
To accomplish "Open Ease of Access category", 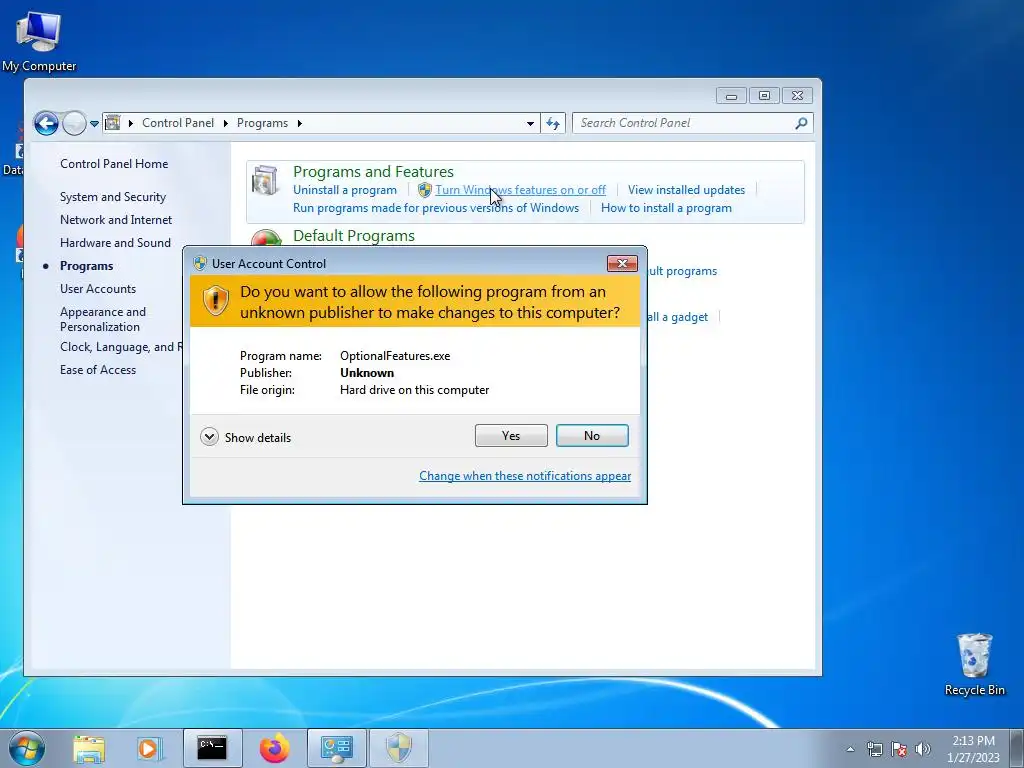I will coord(98,370).
